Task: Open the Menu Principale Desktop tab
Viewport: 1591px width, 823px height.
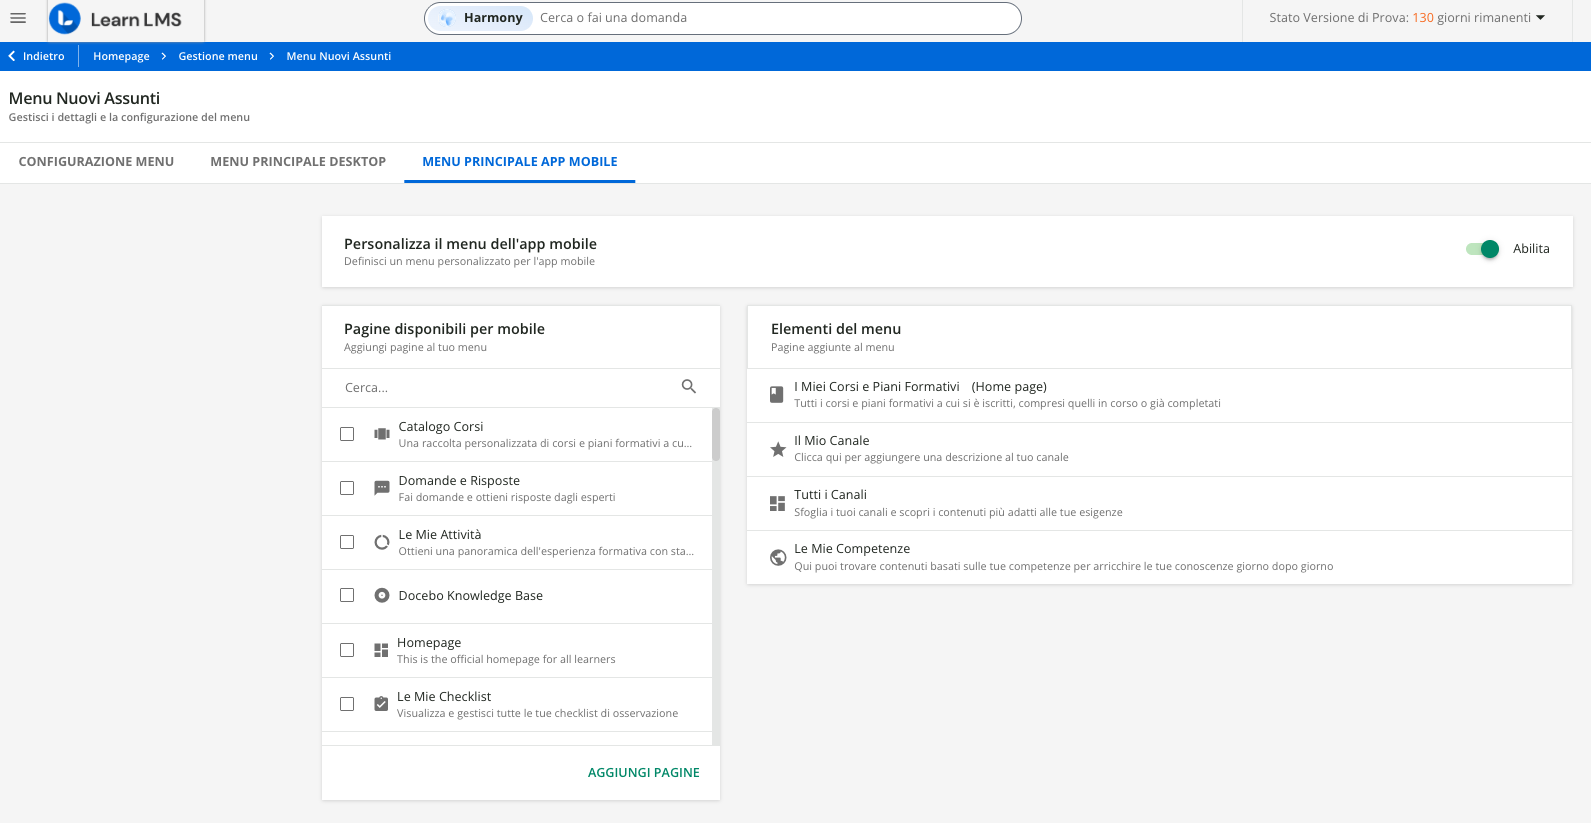Action: (298, 162)
